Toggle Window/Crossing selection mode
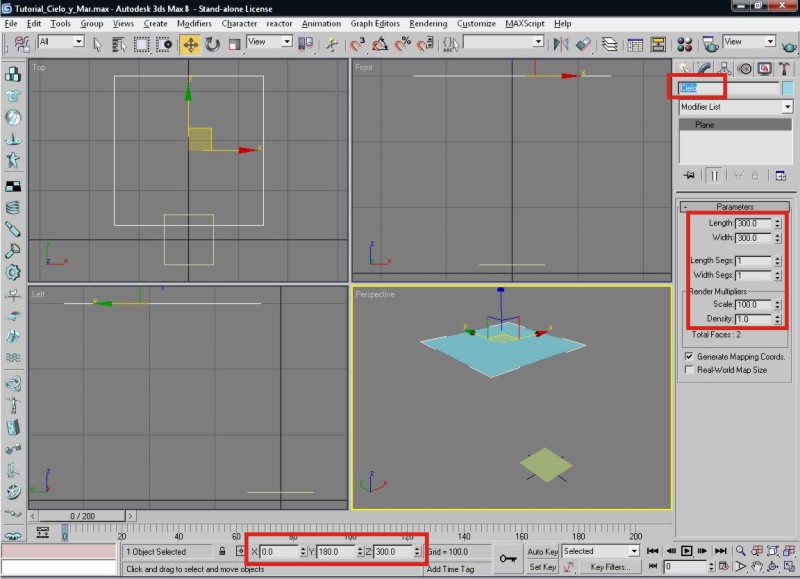800x579 pixels. pos(164,45)
